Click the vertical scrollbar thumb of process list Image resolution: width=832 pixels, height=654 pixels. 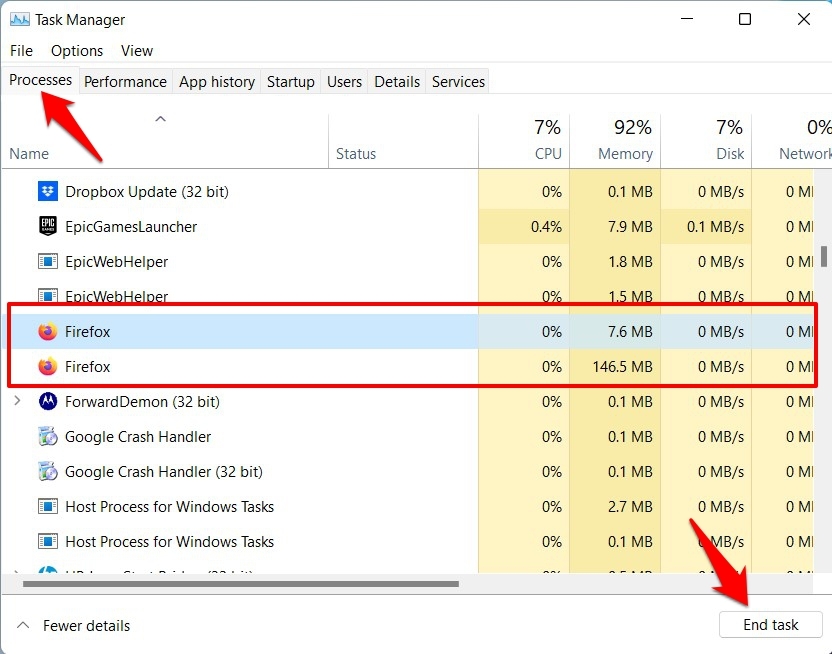pyautogui.click(x=824, y=255)
